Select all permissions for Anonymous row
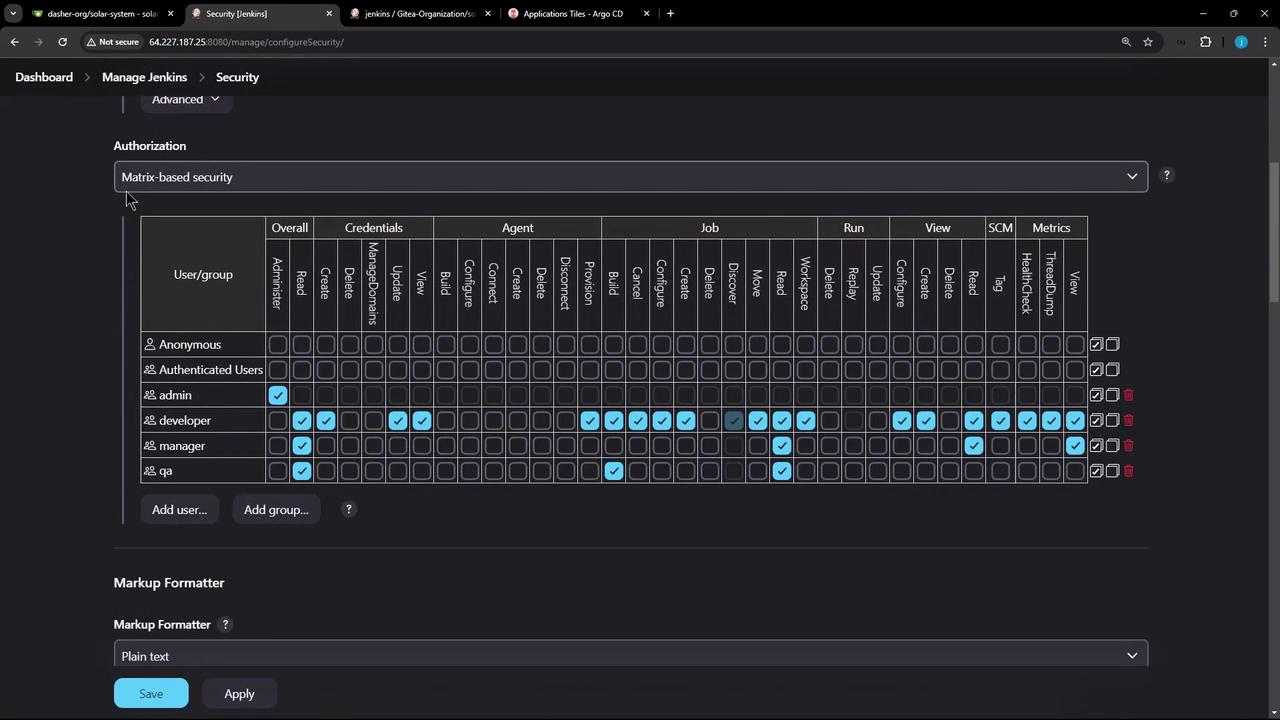Screen dimensions: 1280x720 click(x=1096, y=345)
